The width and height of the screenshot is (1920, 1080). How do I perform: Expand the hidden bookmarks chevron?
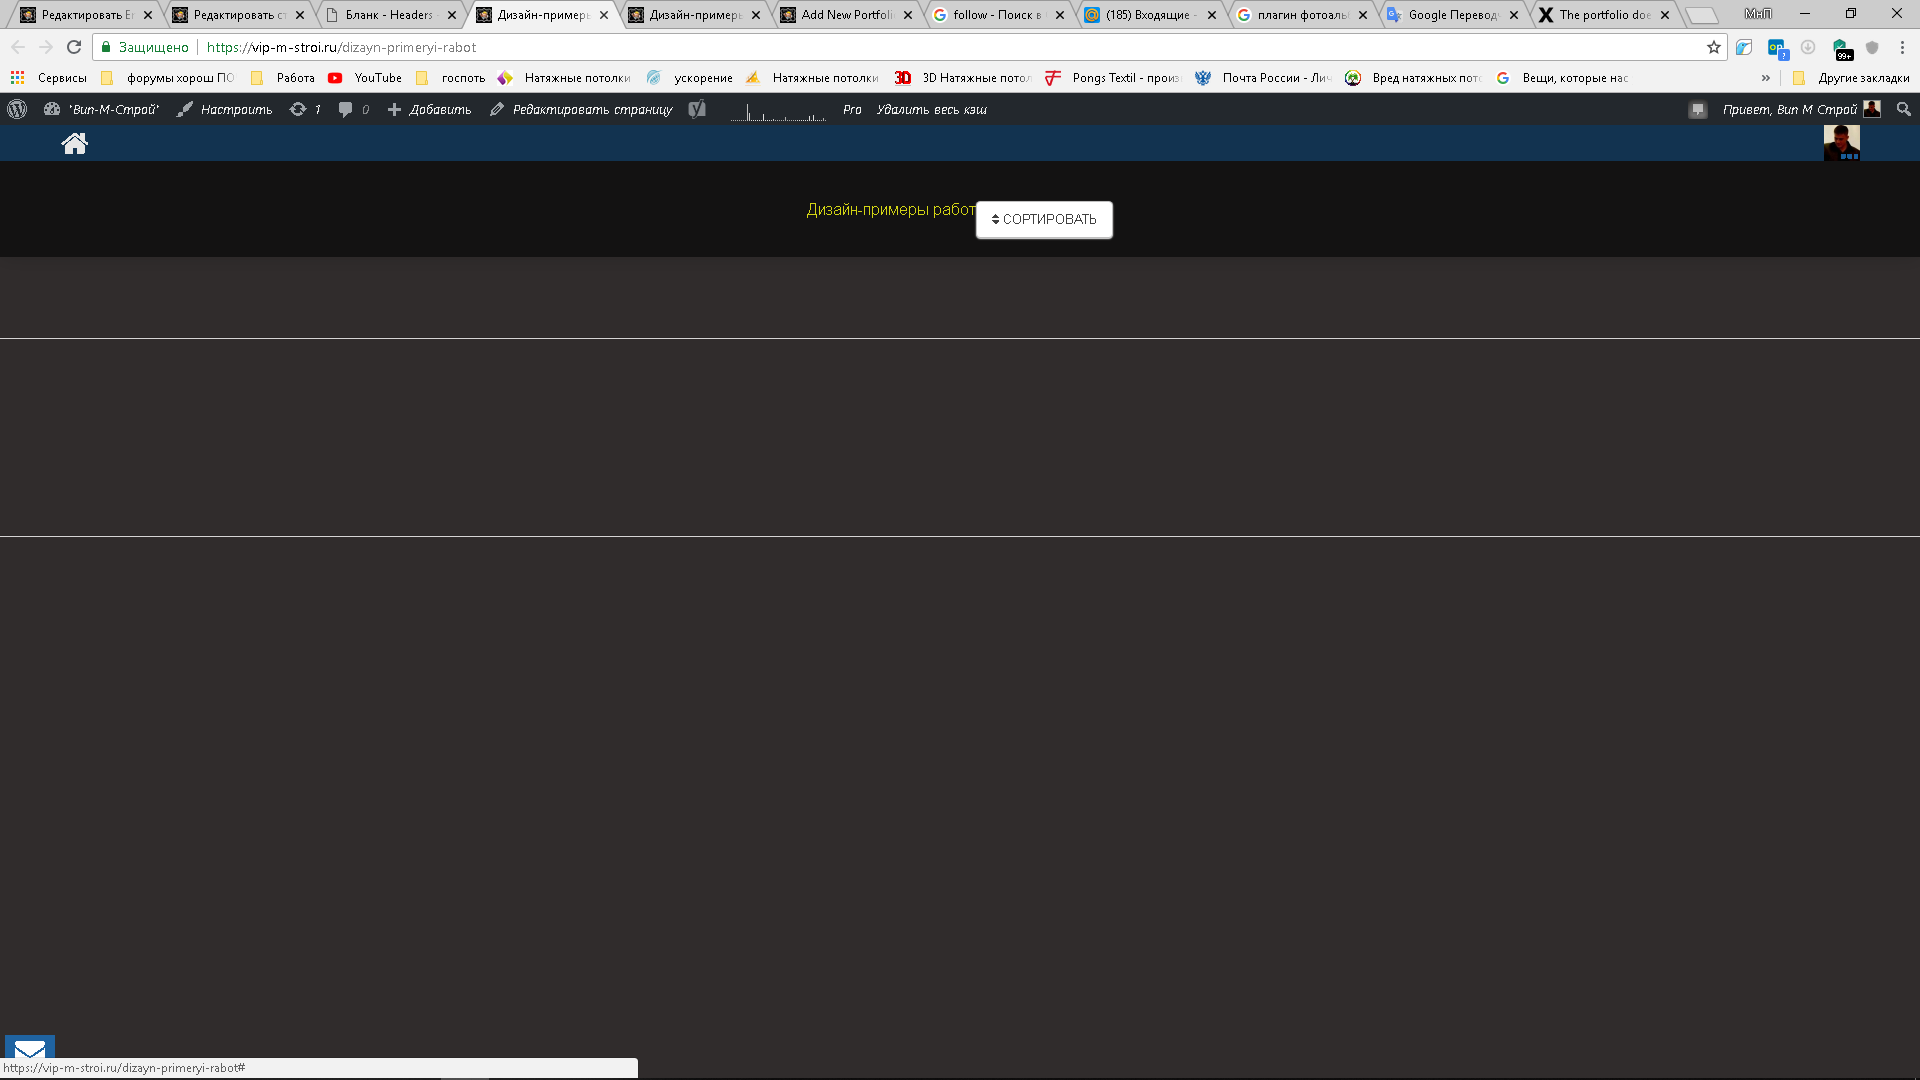1766,78
